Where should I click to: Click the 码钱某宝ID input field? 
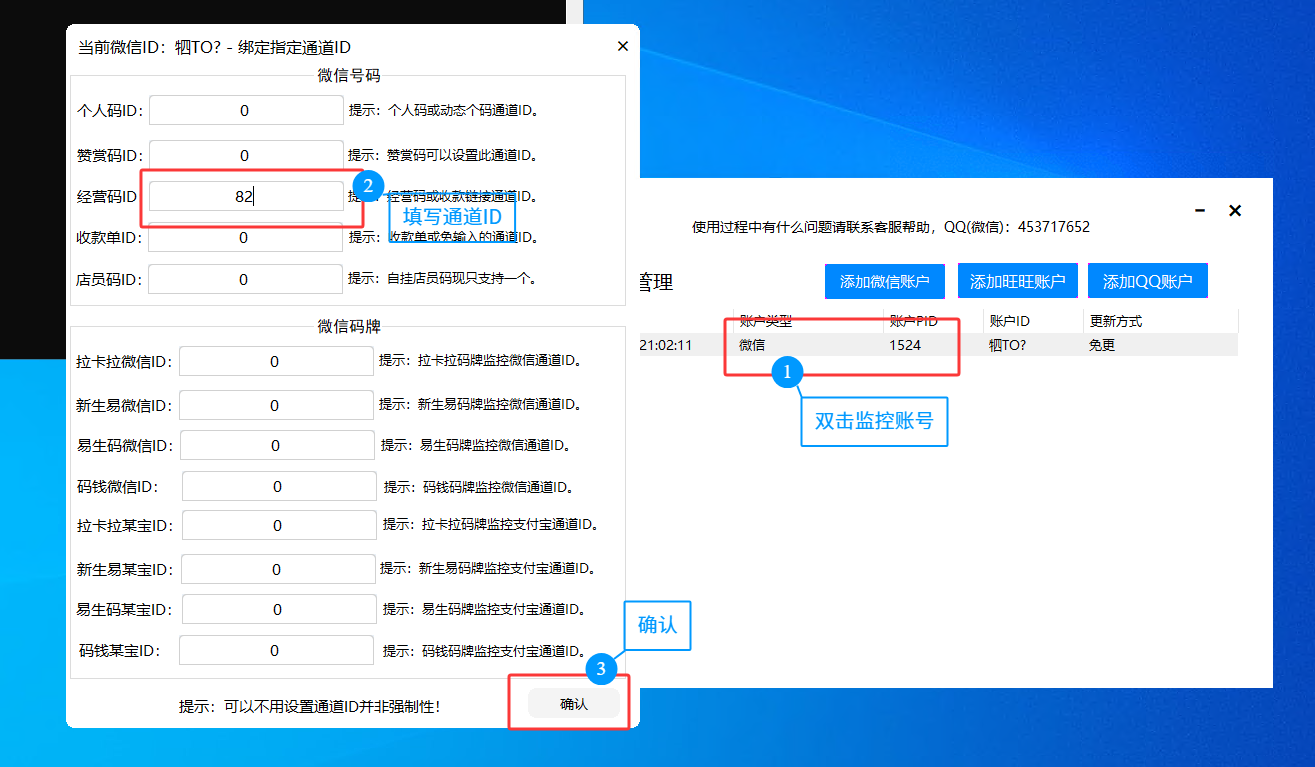pyautogui.click(x=275, y=651)
